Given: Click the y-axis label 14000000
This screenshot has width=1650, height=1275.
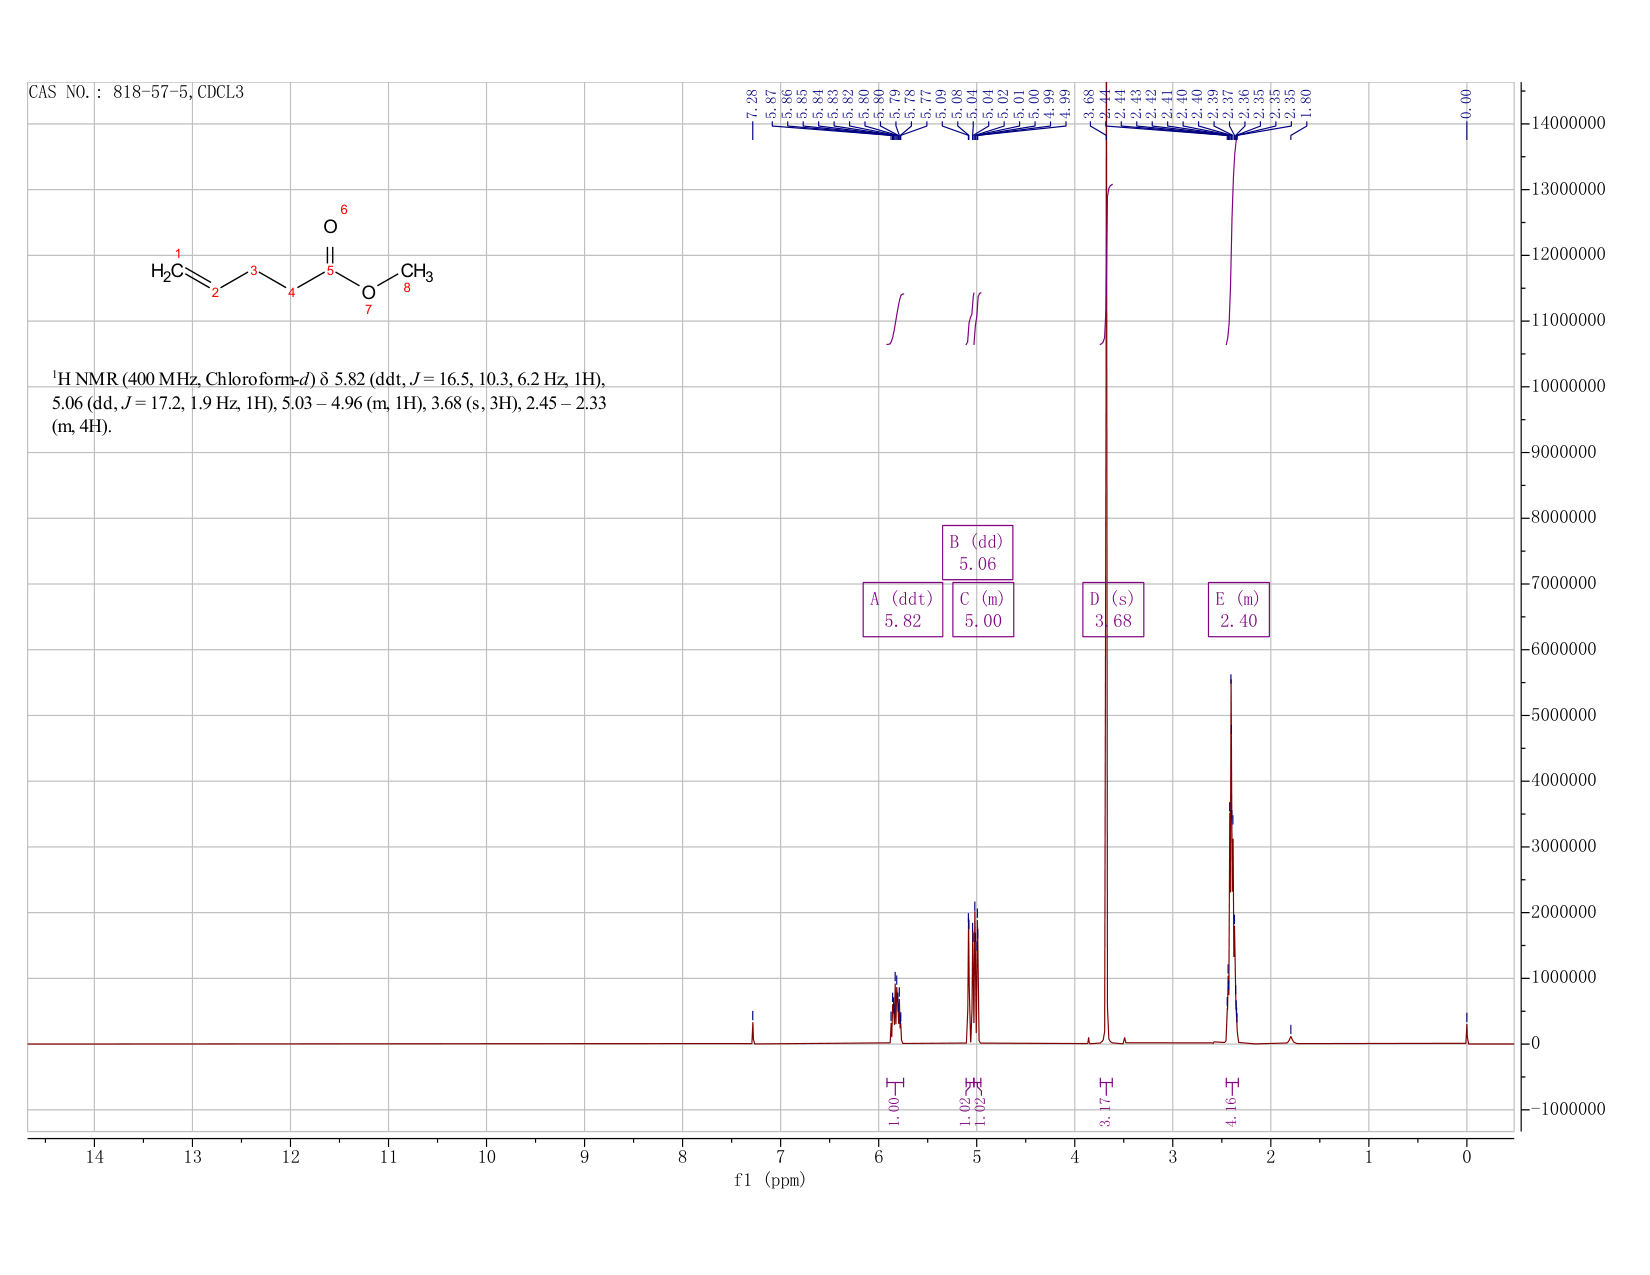Looking at the screenshot, I should 1568,124.
